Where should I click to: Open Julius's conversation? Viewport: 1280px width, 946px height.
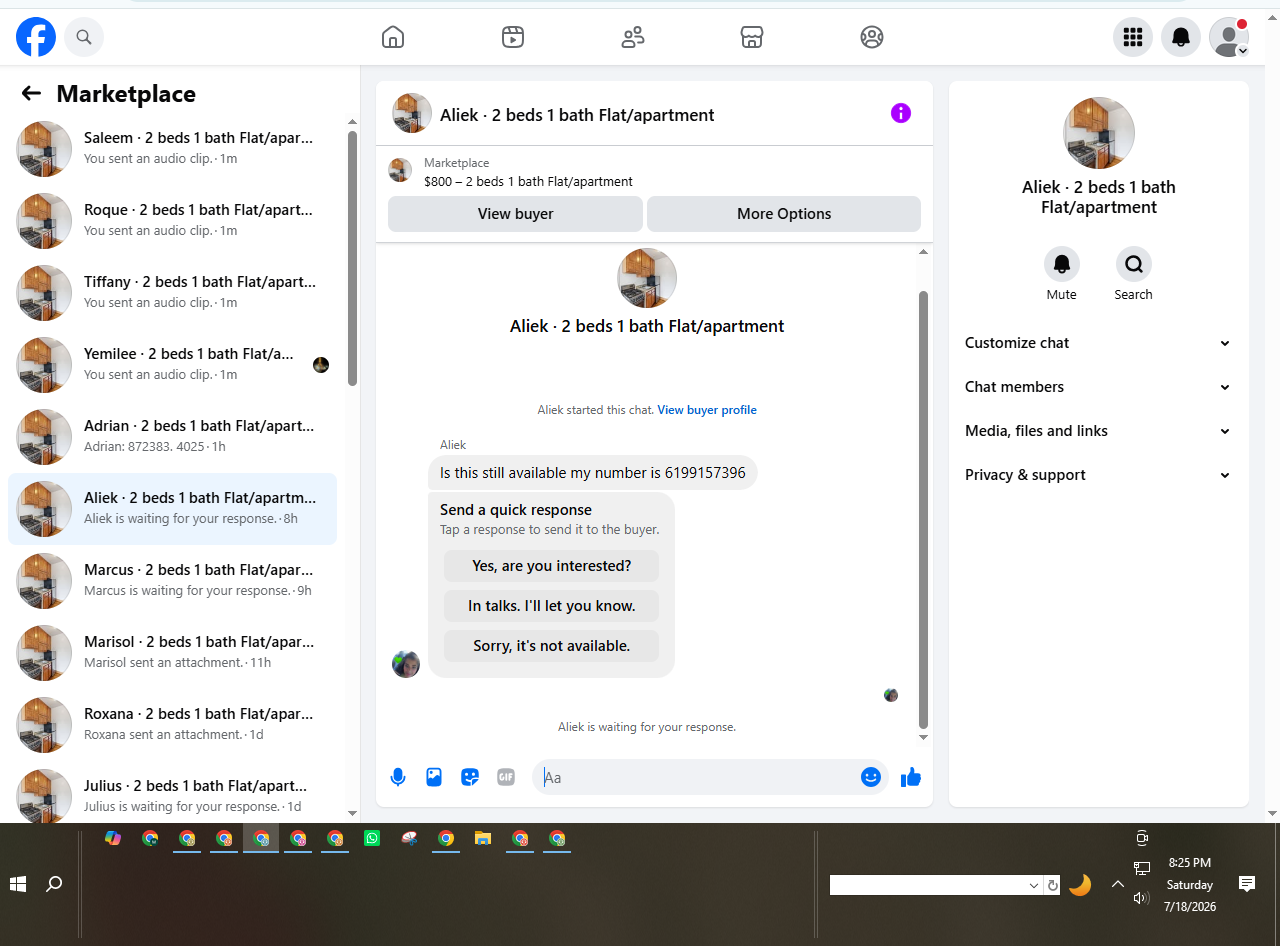click(172, 793)
